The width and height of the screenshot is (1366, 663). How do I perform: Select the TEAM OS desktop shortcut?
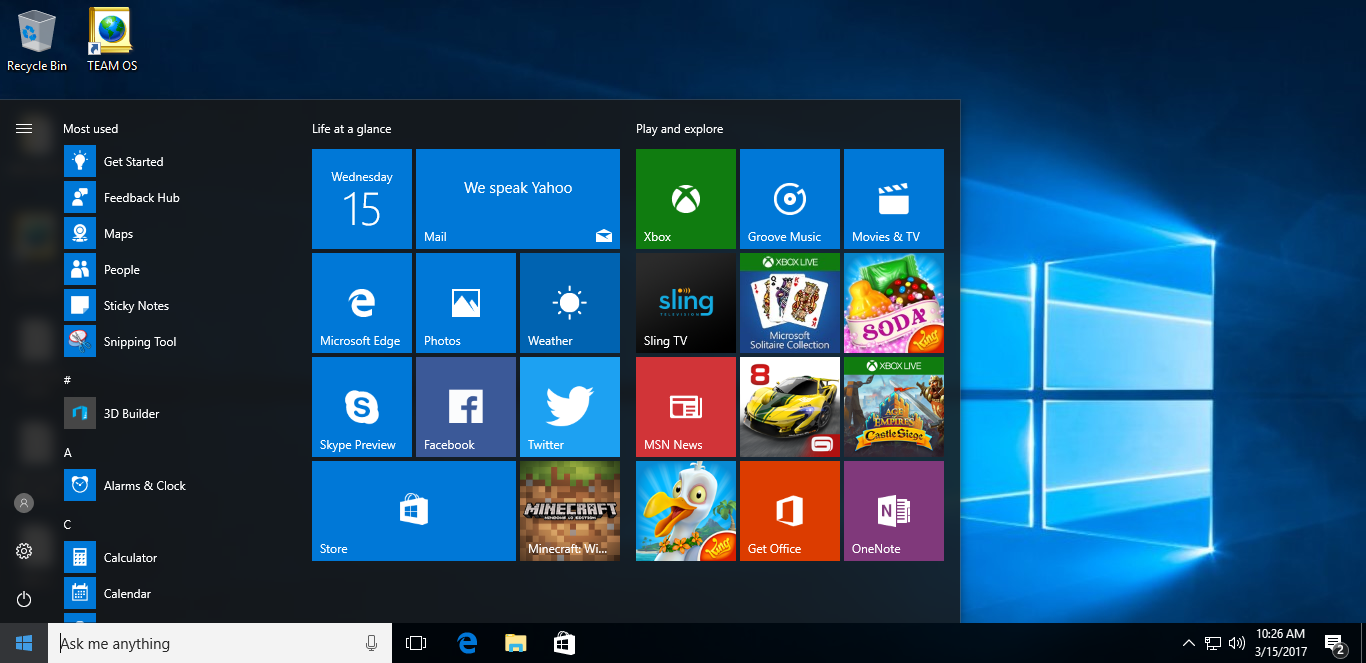(x=112, y=41)
